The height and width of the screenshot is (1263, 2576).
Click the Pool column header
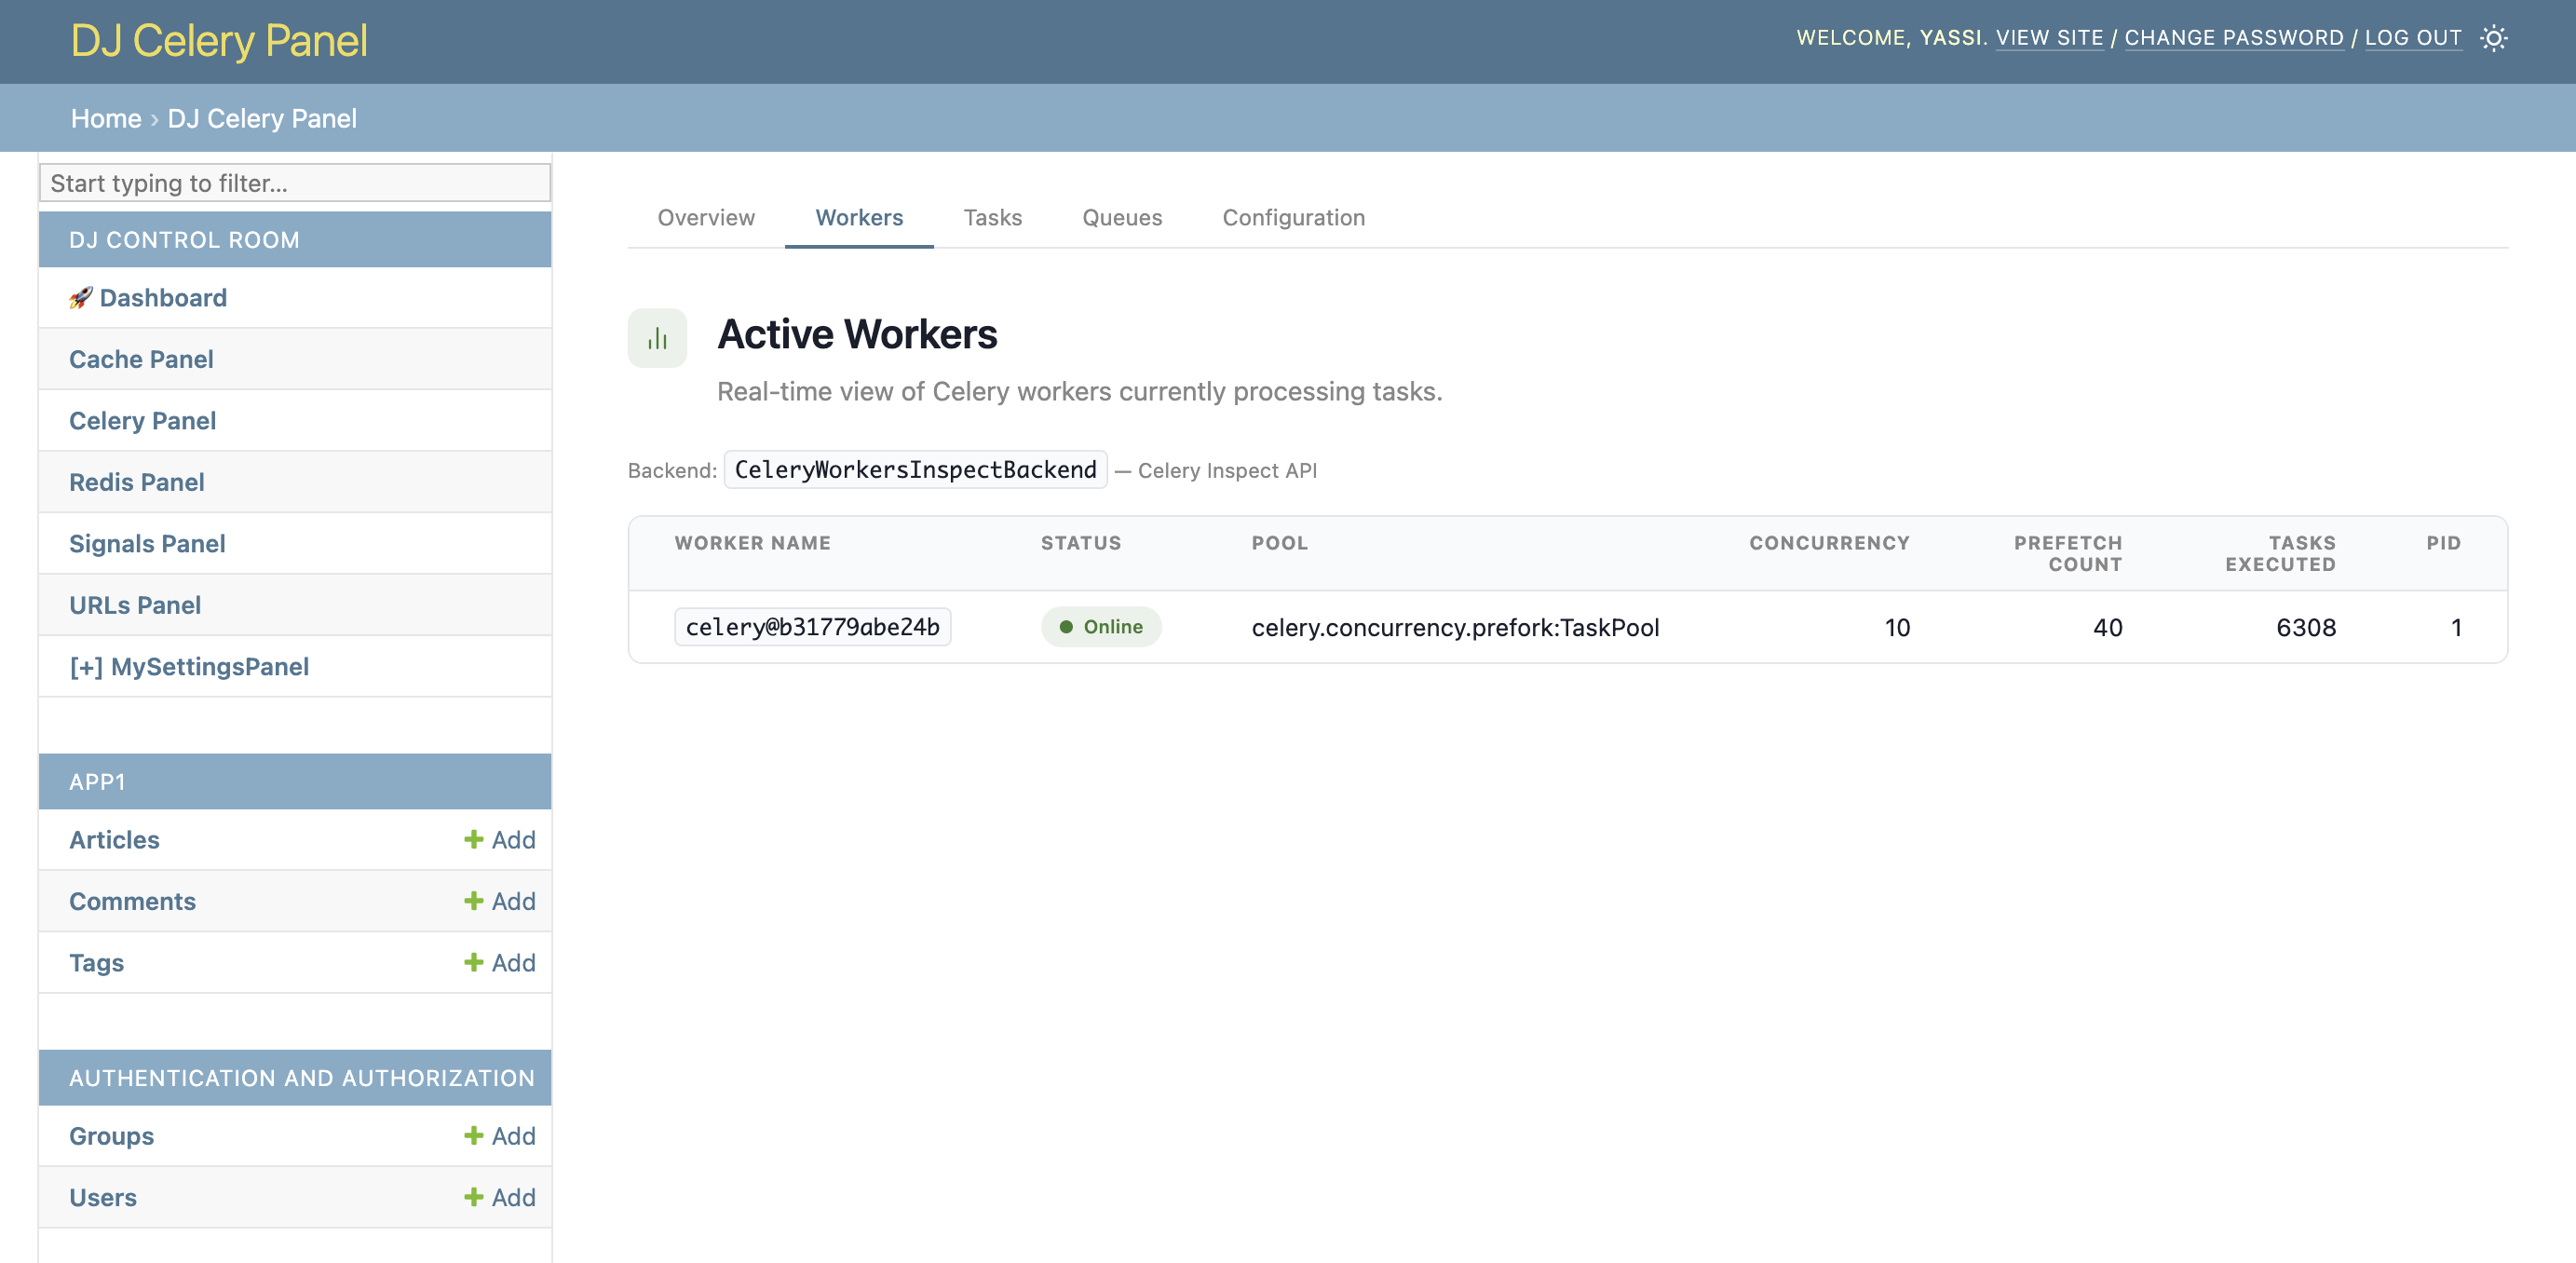(x=1279, y=543)
